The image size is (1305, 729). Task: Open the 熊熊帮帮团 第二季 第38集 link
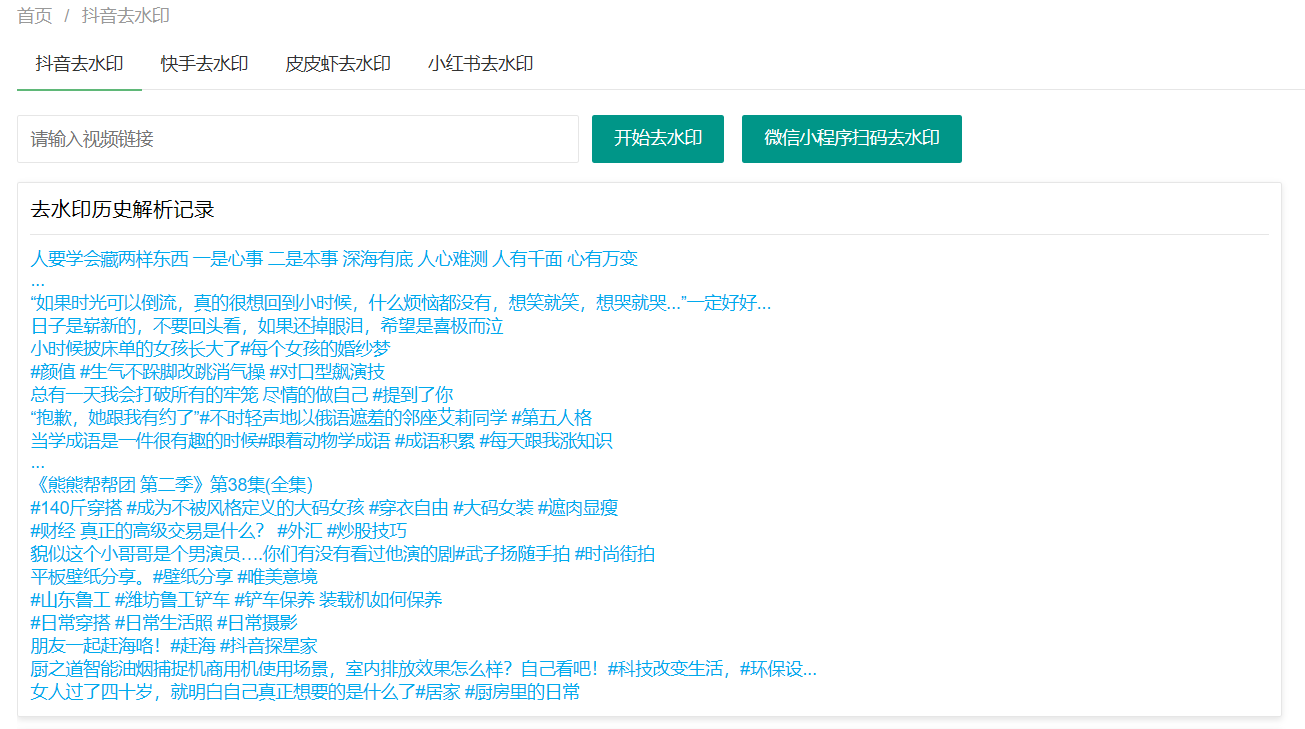pyautogui.click(x=172, y=484)
